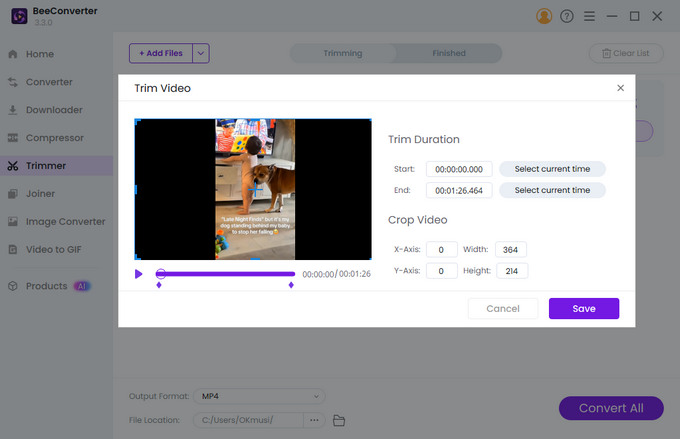Select the trim start diamond marker

tap(159, 285)
